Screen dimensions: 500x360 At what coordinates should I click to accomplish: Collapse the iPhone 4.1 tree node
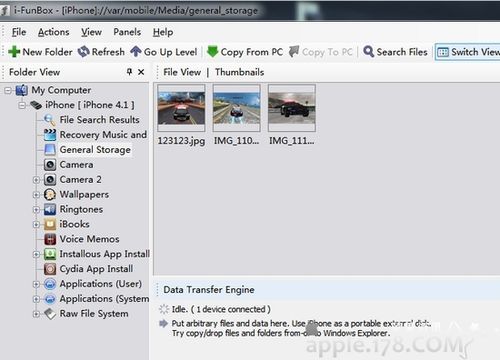22,105
